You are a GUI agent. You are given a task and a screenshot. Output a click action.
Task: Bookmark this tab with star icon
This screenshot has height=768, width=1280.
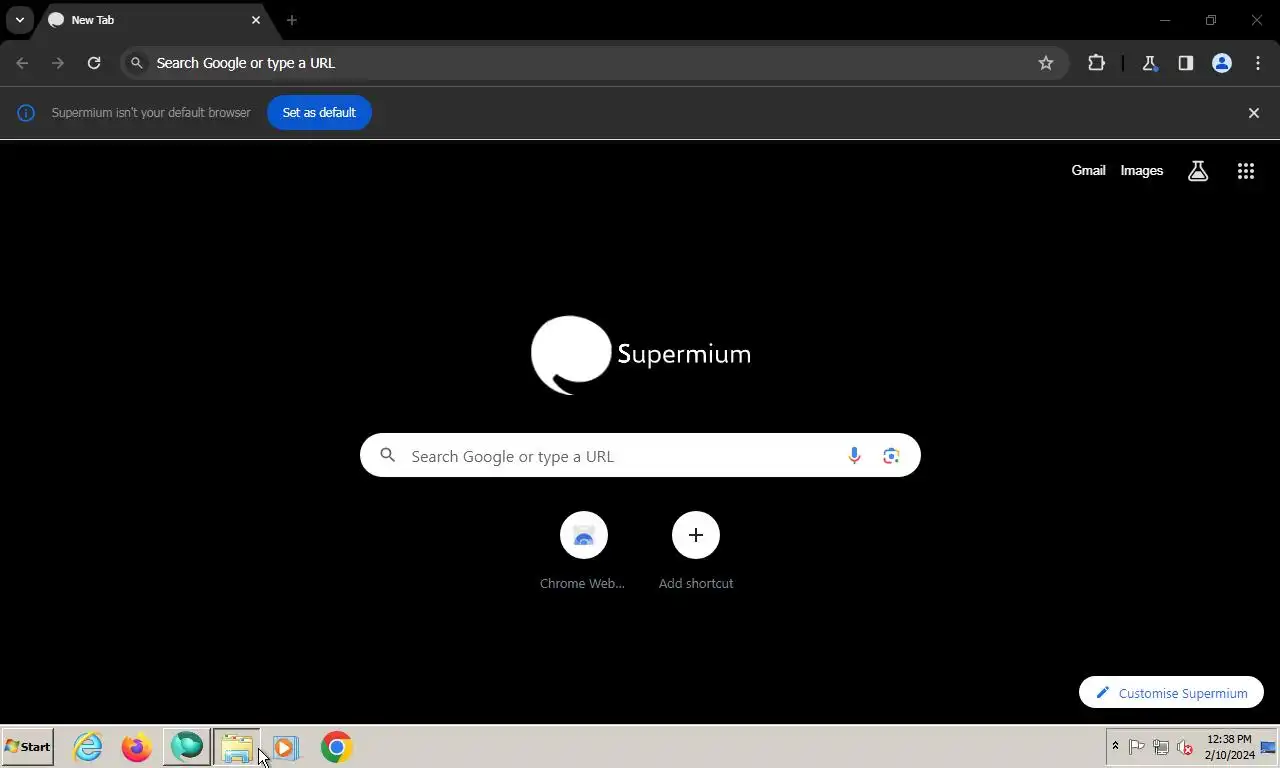(x=1046, y=63)
